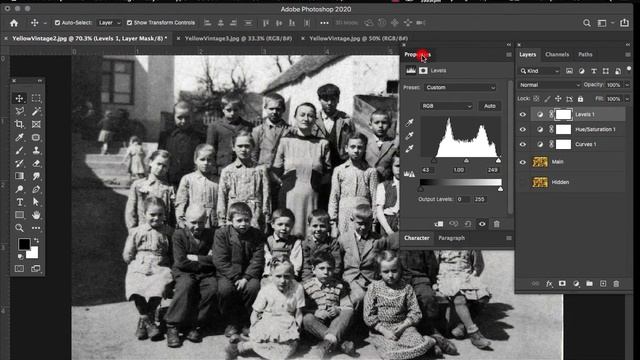Select the Hand tool
Viewport: 640px width, 360px height.
(36, 215)
